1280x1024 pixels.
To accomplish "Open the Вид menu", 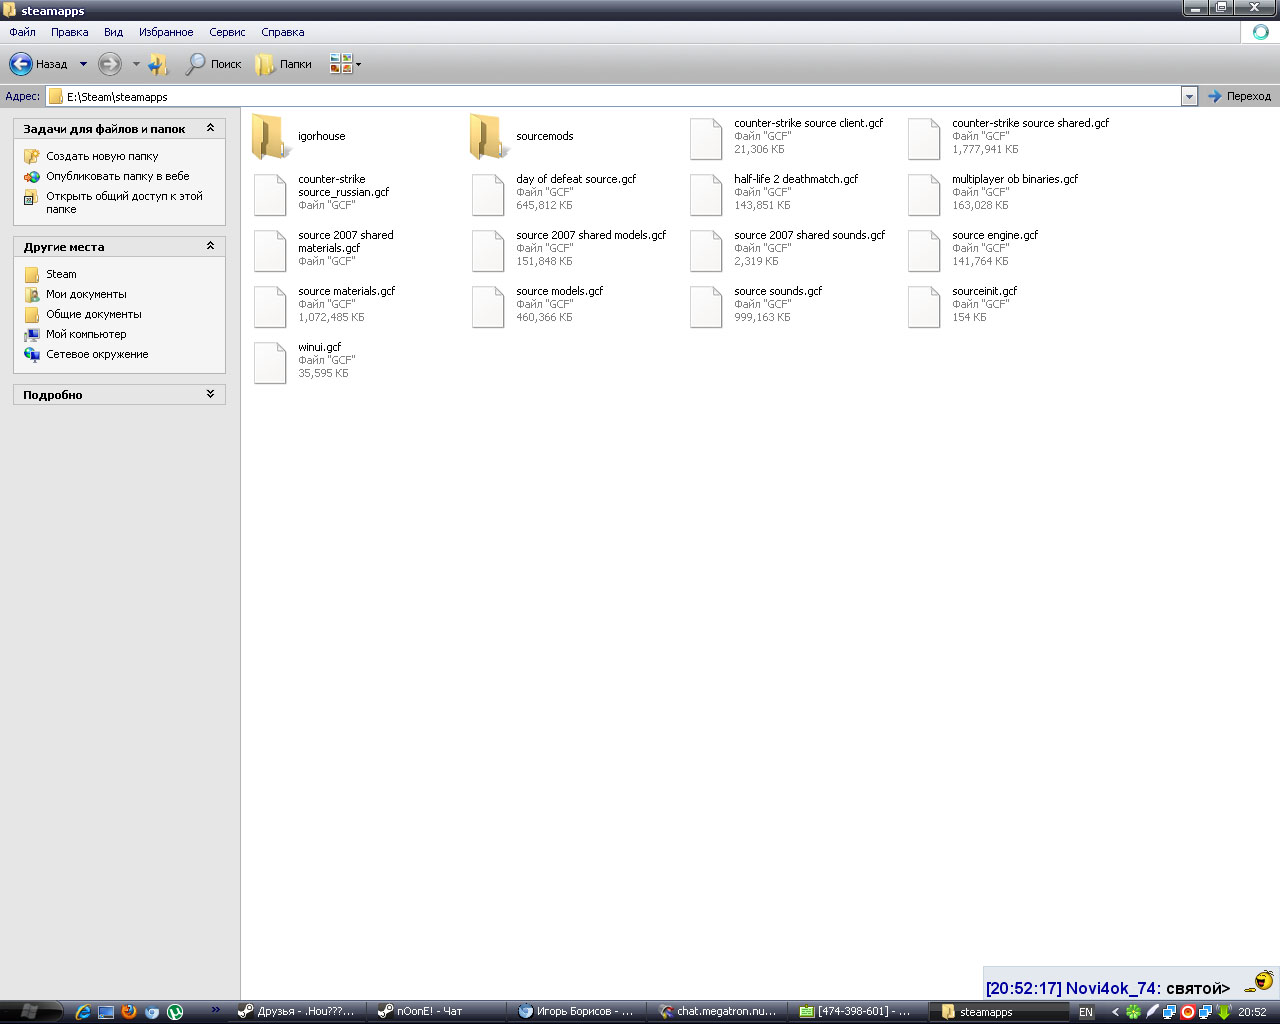I will [114, 32].
